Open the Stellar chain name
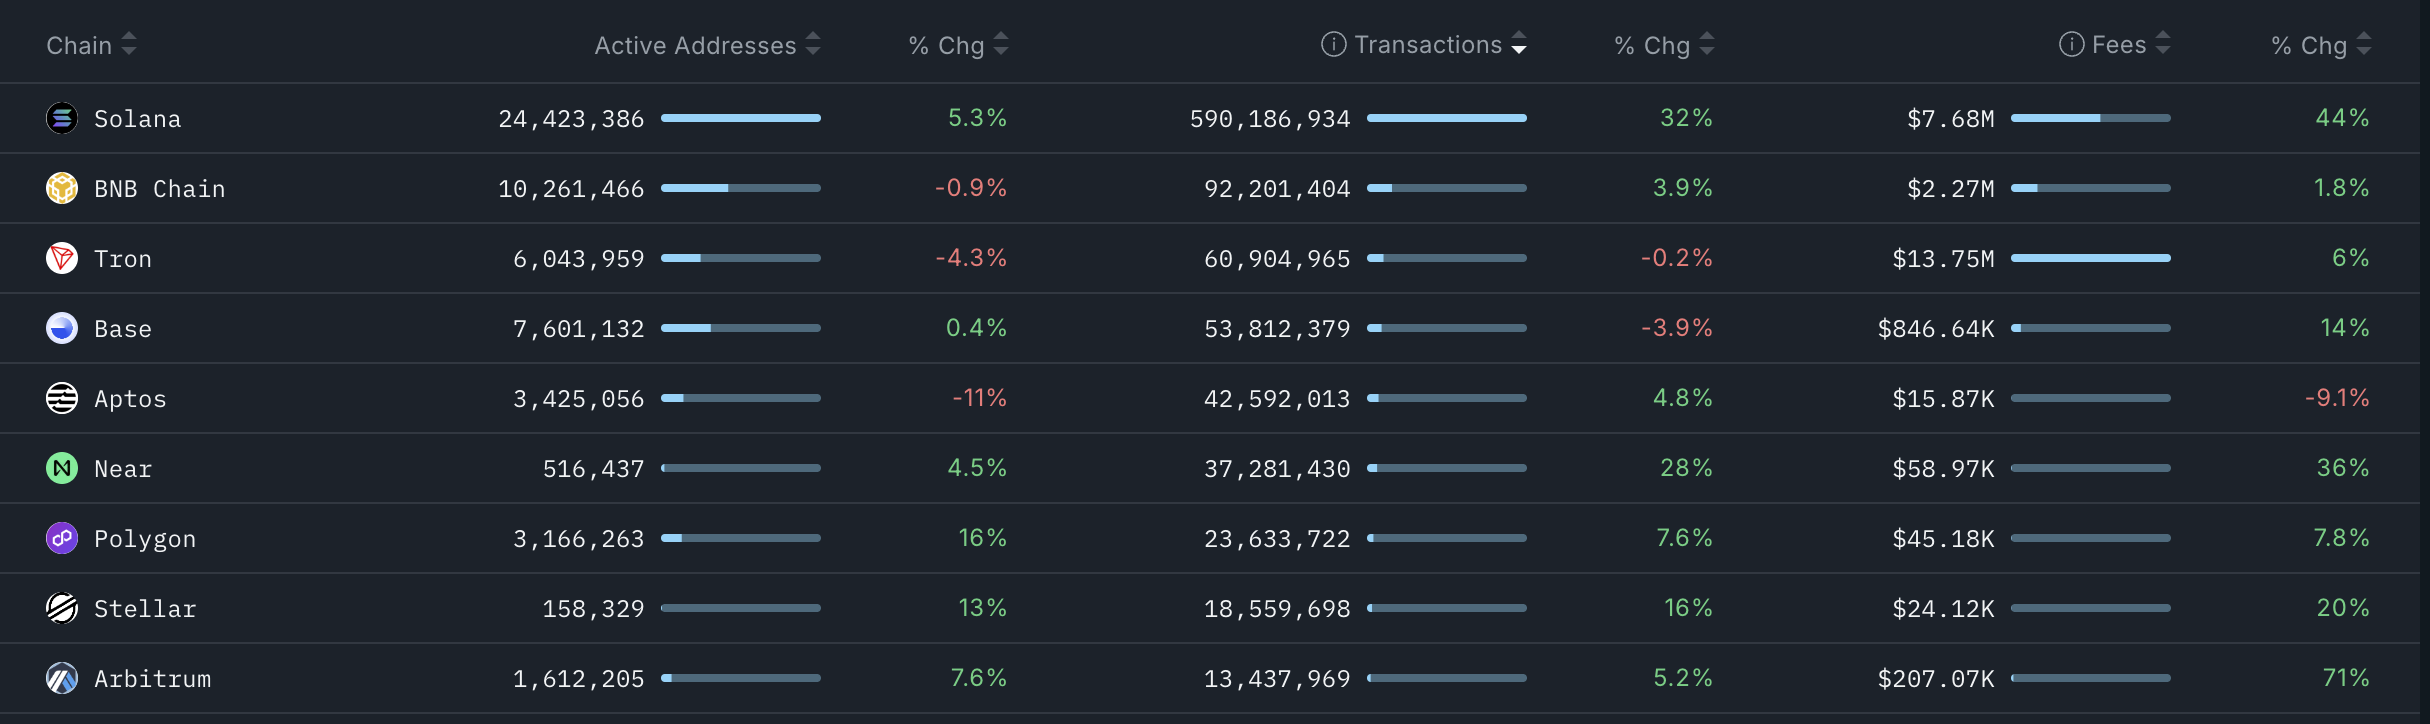2430x724 pixels. point(145,609)
